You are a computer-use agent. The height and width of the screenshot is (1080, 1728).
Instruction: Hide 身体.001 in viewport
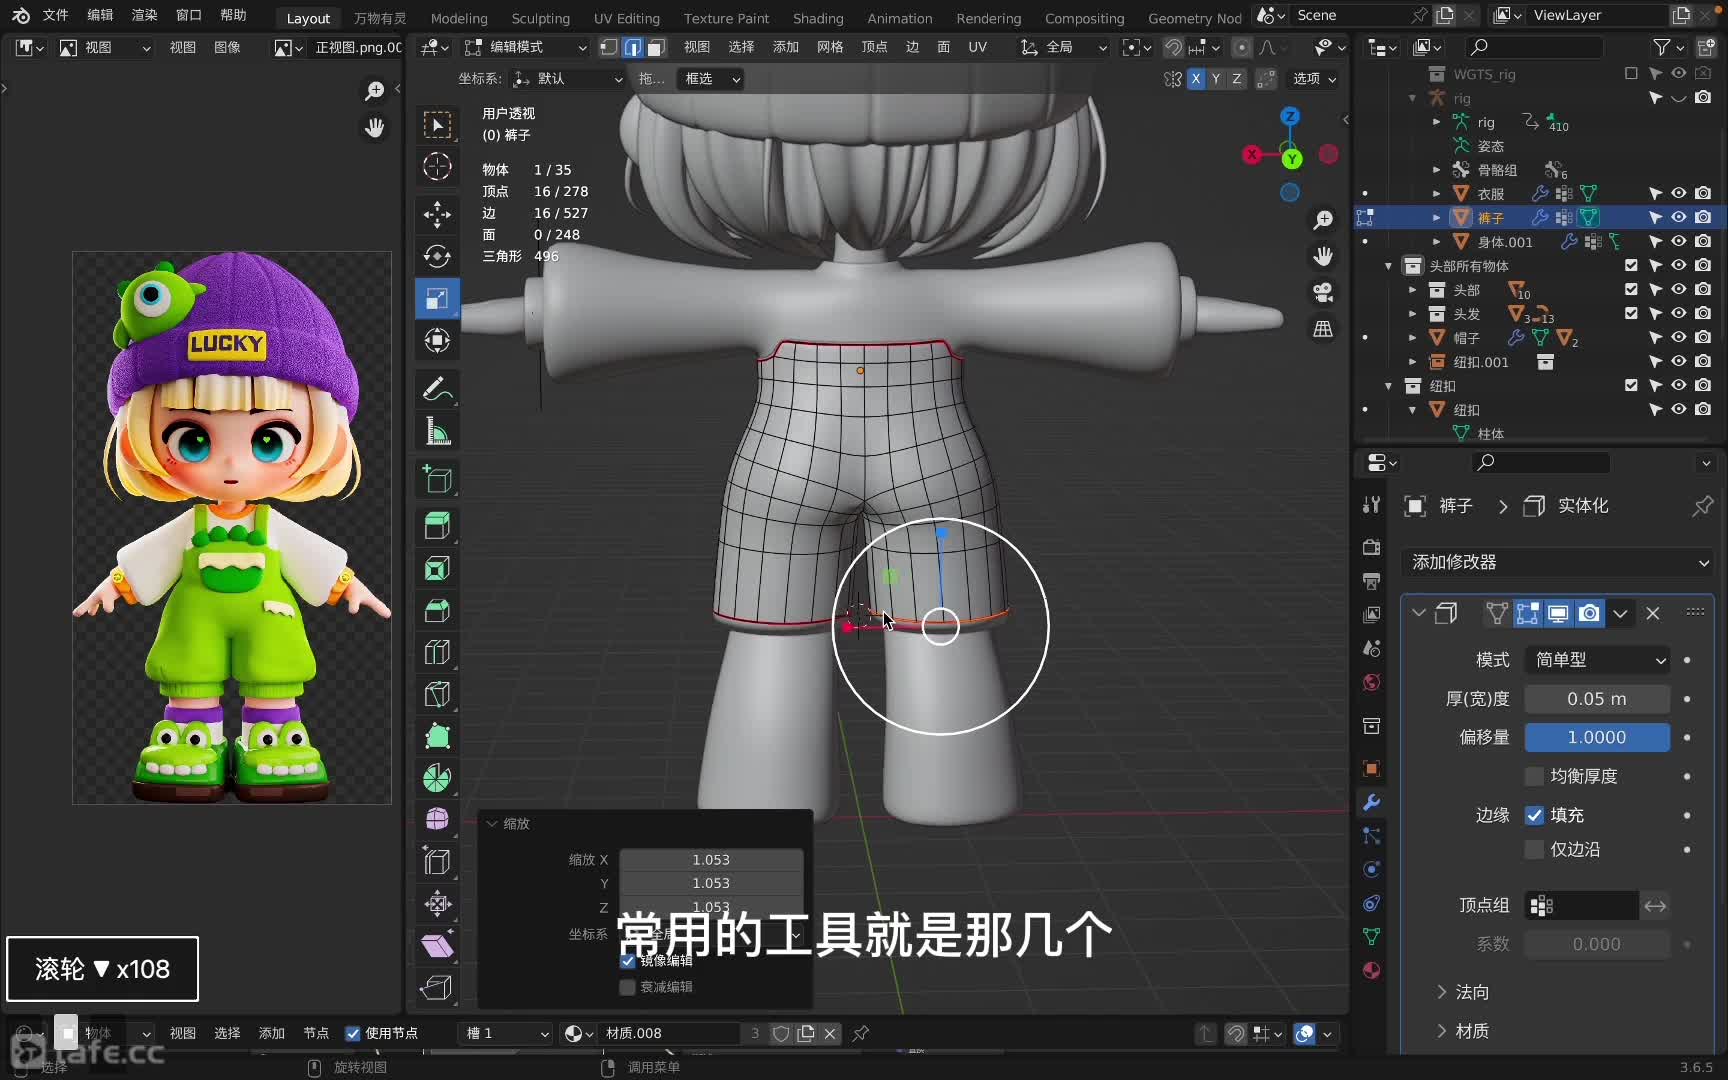[1679, 241]
